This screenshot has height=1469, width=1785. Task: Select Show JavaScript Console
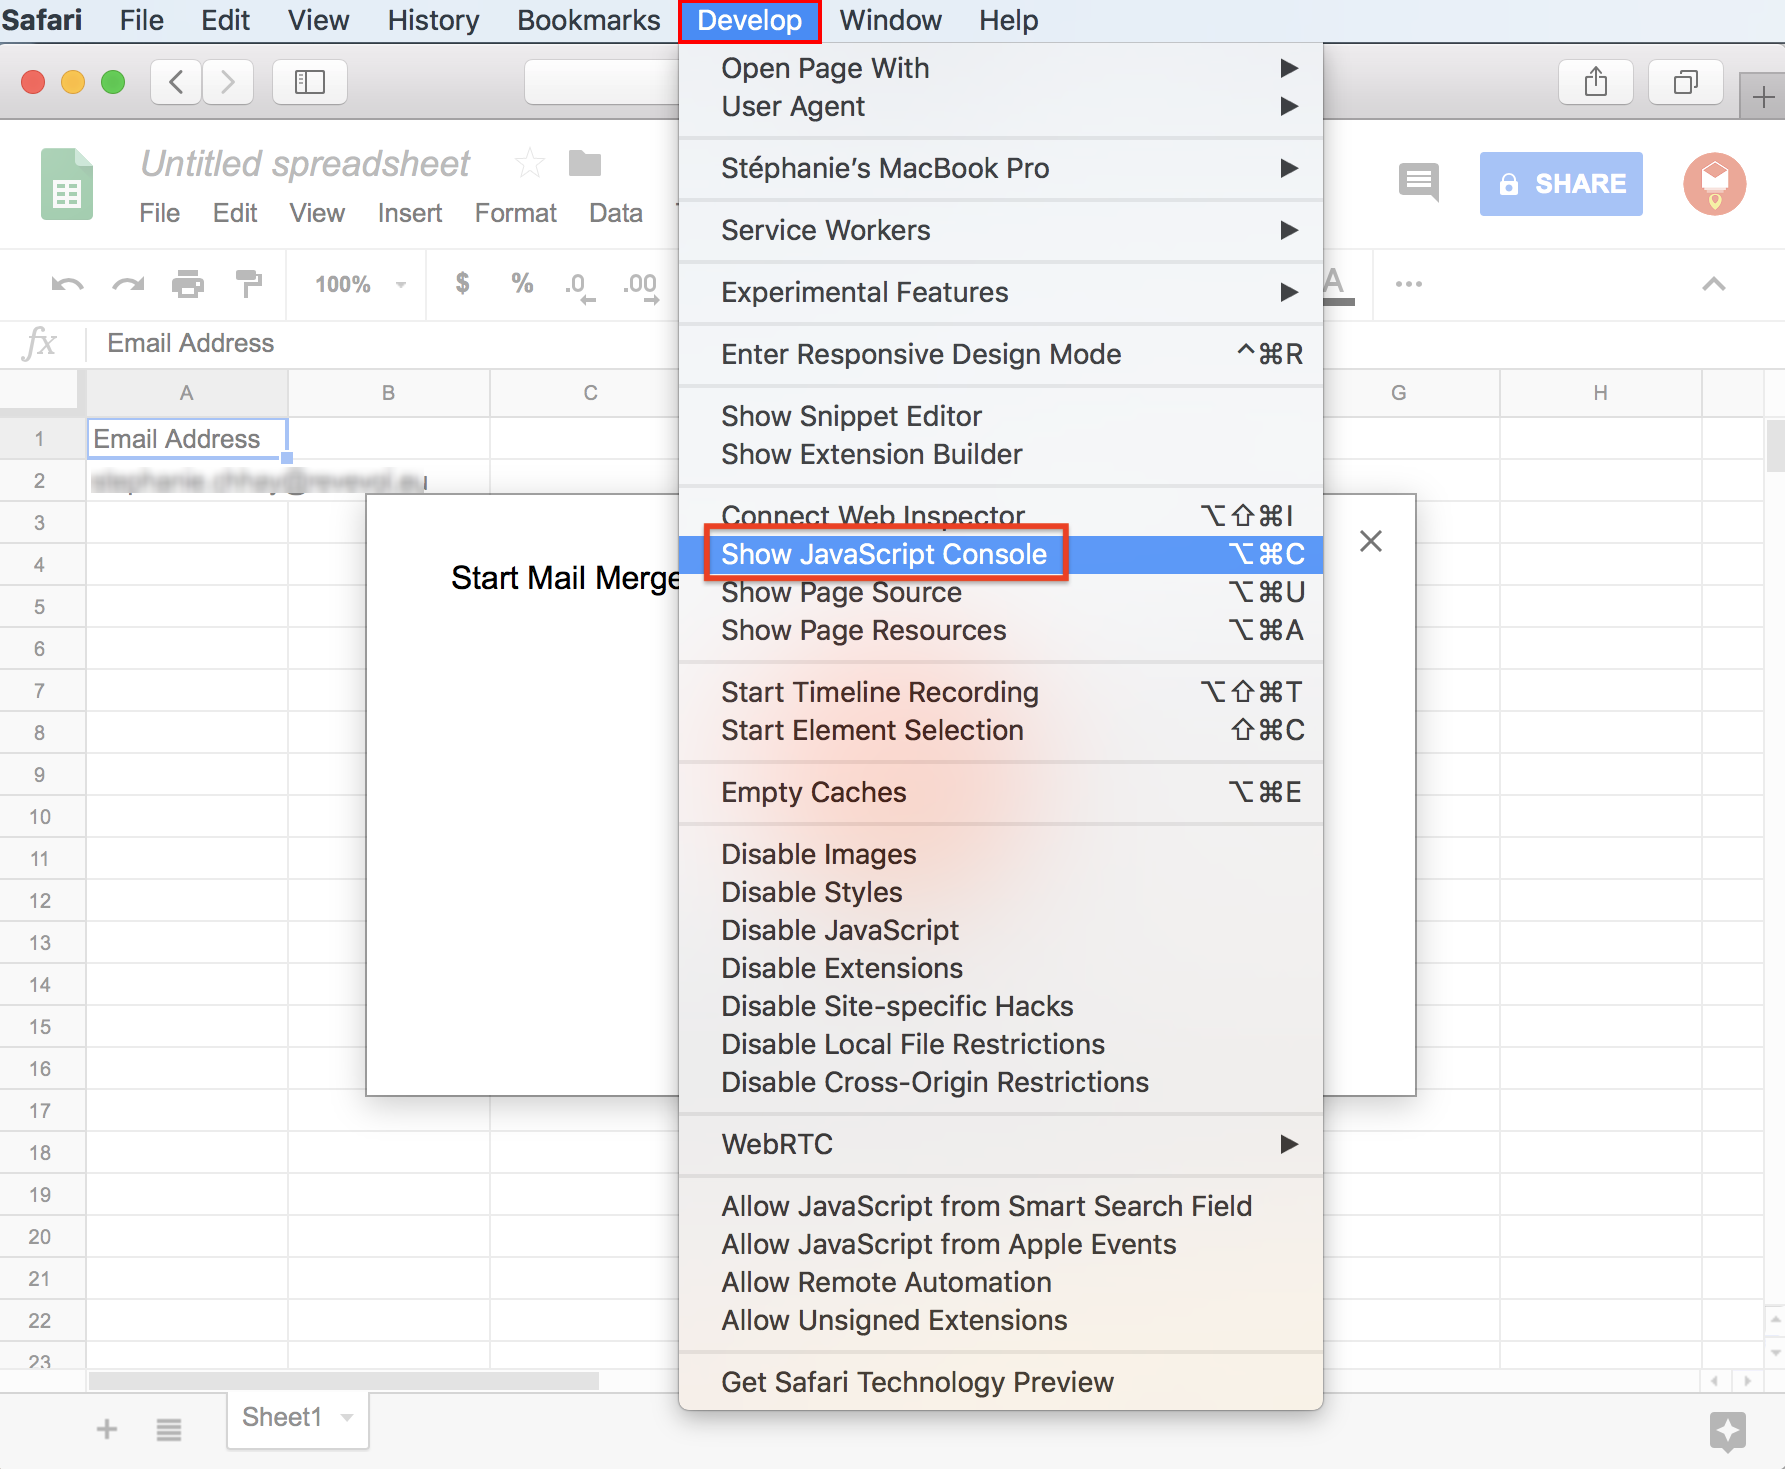884,554
